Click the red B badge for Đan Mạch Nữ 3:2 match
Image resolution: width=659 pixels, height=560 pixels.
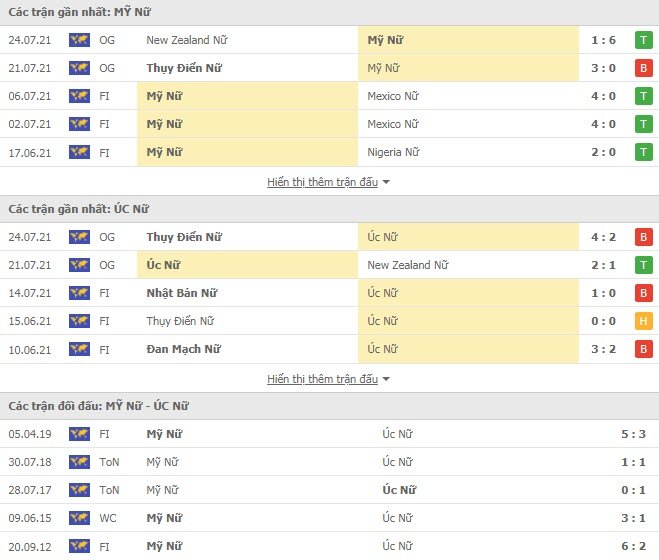coord(643,349)
